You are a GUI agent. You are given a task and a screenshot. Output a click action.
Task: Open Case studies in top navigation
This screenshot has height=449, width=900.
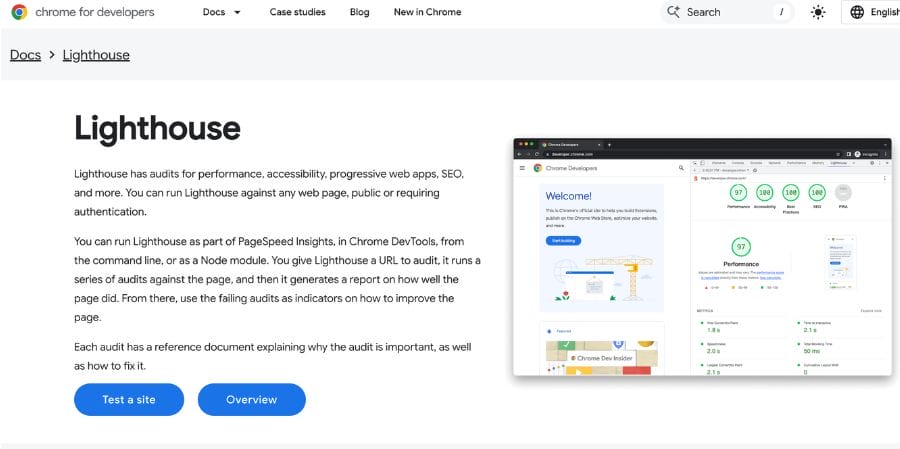tap(297, 12)
